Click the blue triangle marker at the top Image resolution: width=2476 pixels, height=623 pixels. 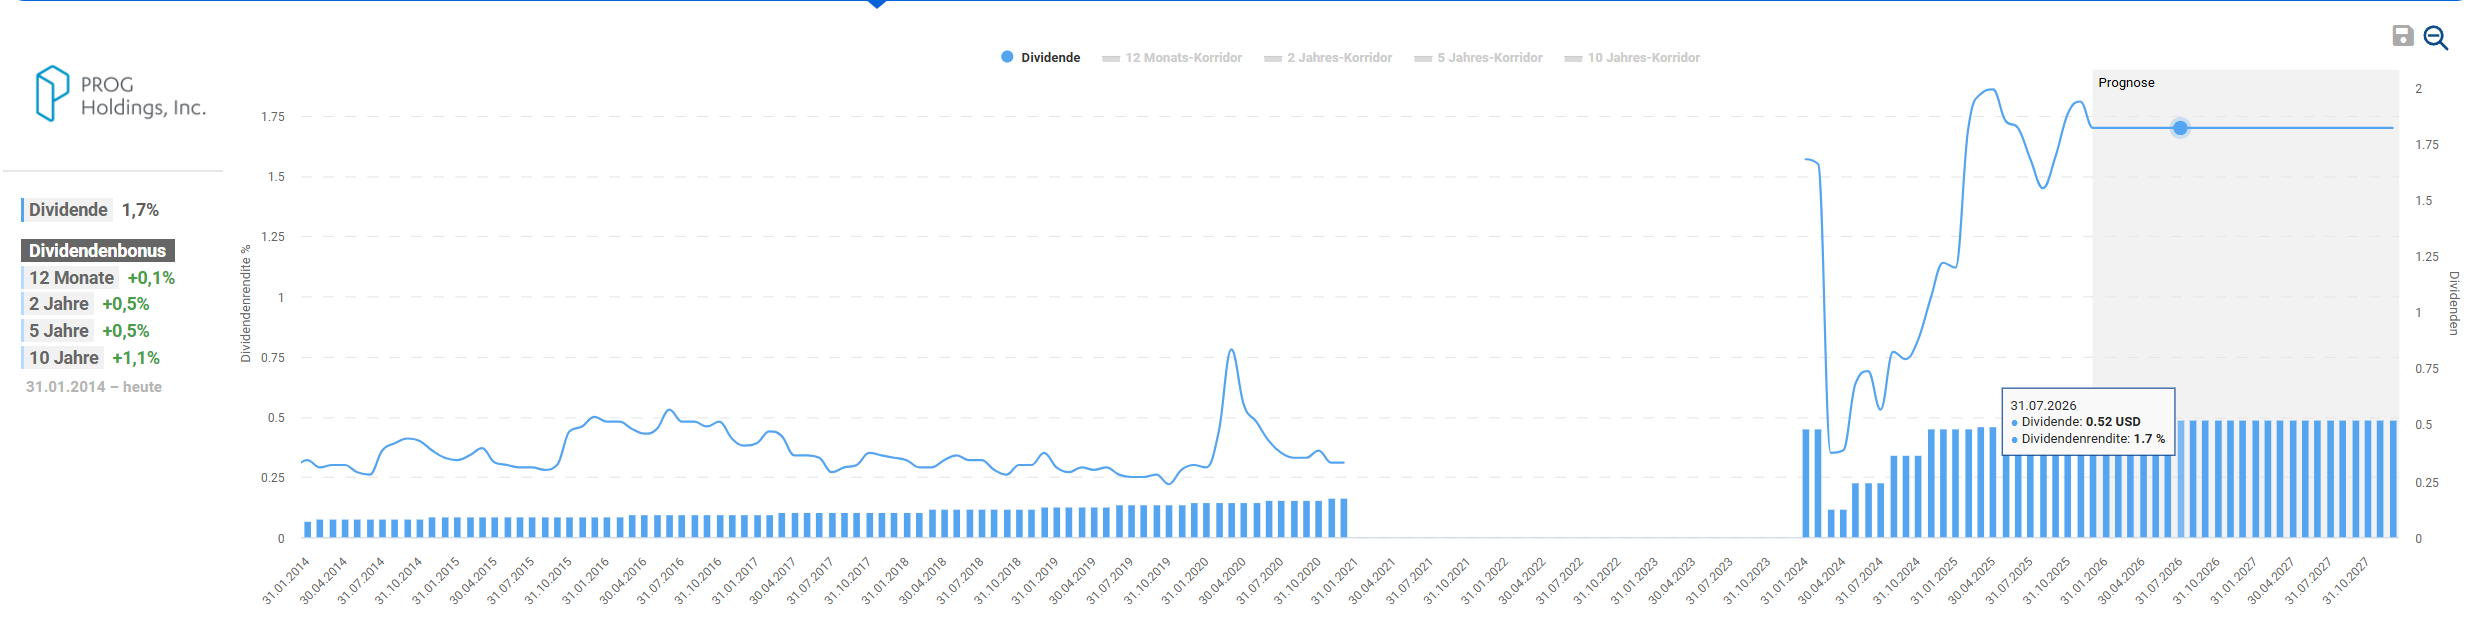click(877, 4)
